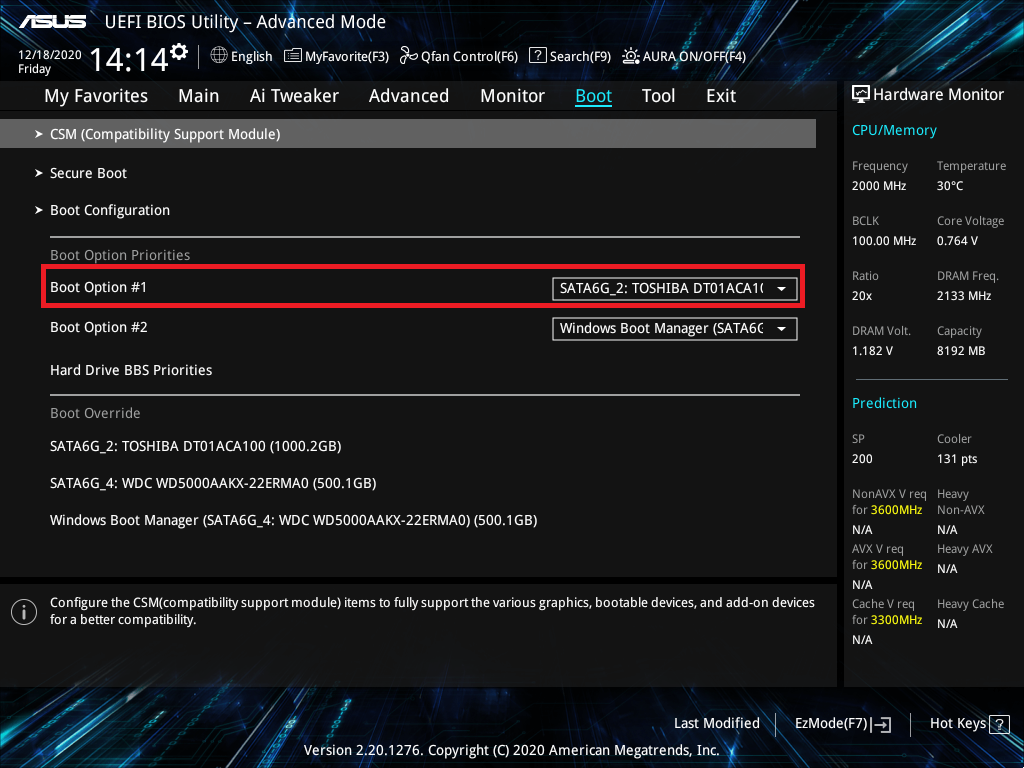The width and height of the screenshot is (1024, 768).
Task: Click the Version 2.20.1276 copyright text
Action: [511, 750]
